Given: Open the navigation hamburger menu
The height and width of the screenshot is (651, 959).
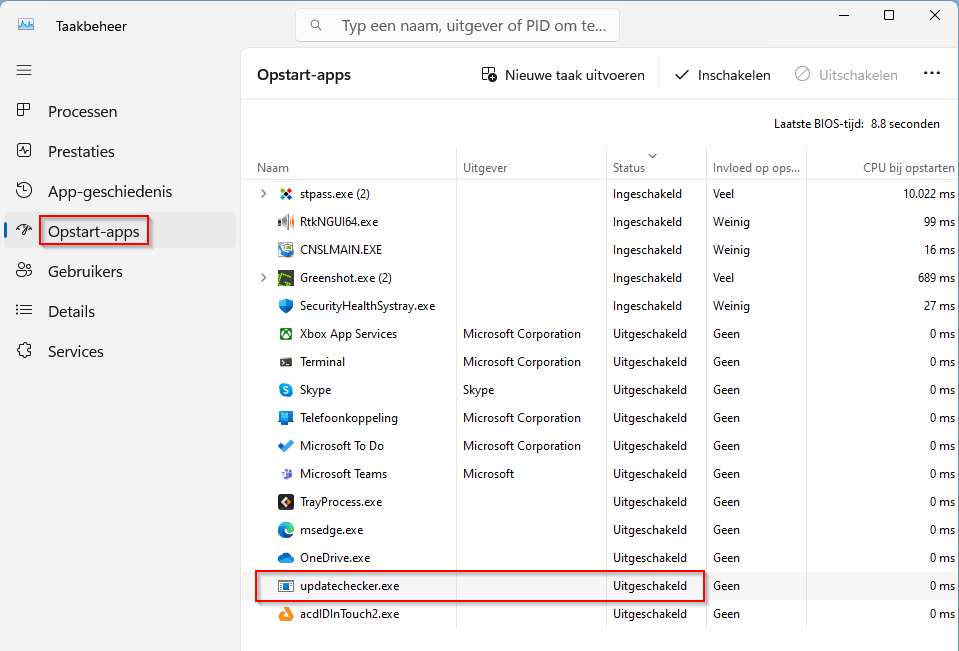Looking at the screenshot, I should 24,69.
